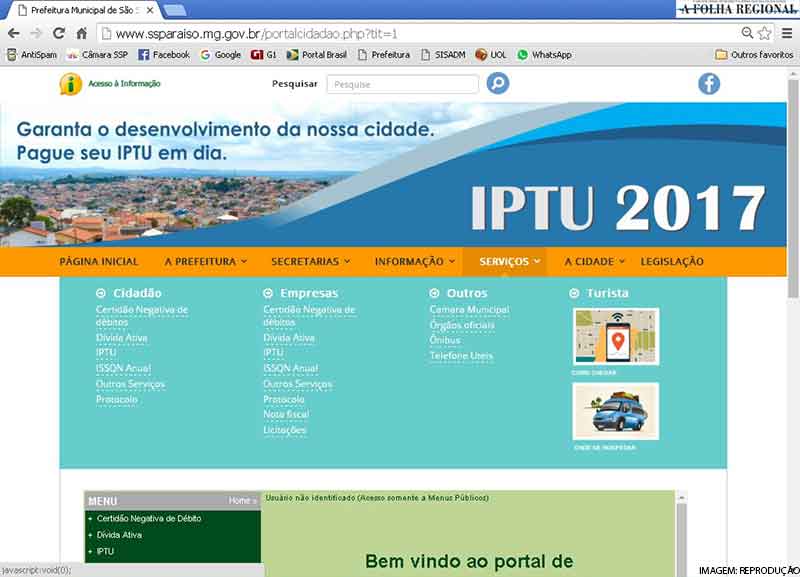Open the Facebook page icon
This screenshot has height=577, width=800.
point(709,84)
